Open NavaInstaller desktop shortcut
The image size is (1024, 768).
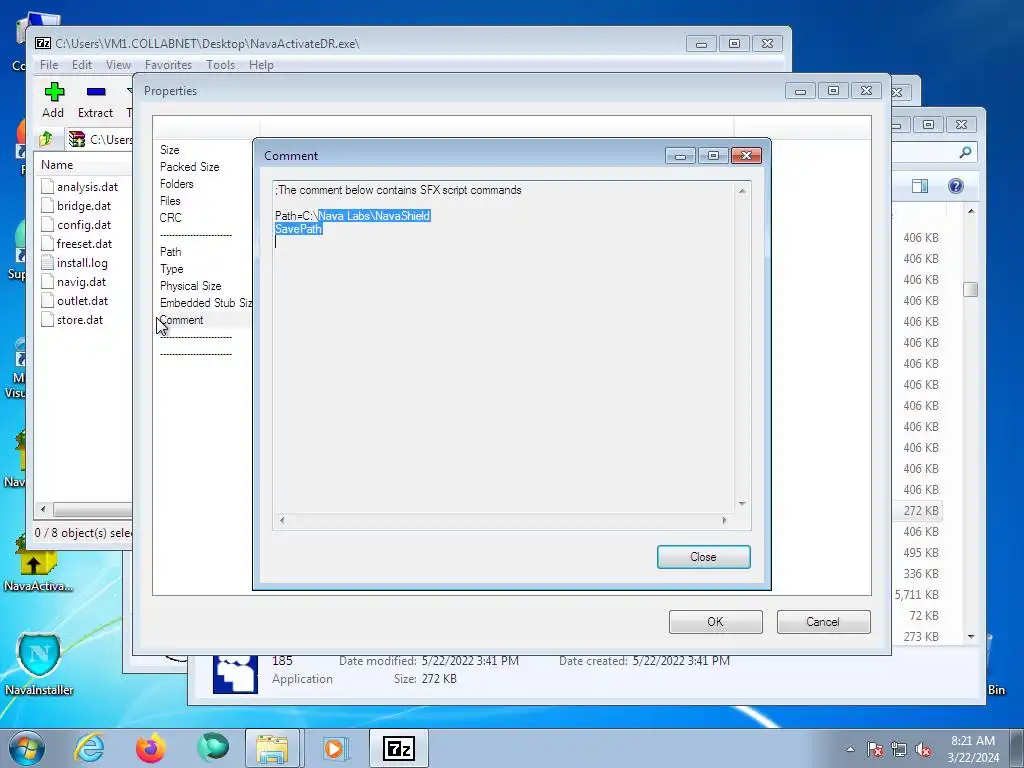39,664
